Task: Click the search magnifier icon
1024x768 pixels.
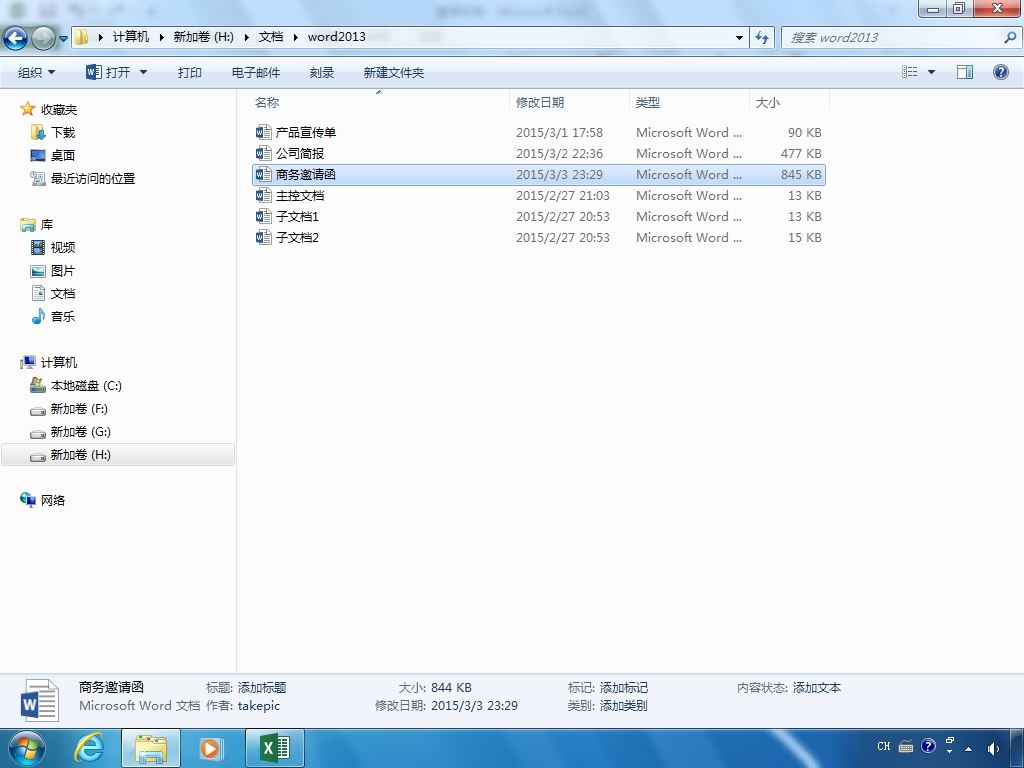Action: (x=1010, y=37)
